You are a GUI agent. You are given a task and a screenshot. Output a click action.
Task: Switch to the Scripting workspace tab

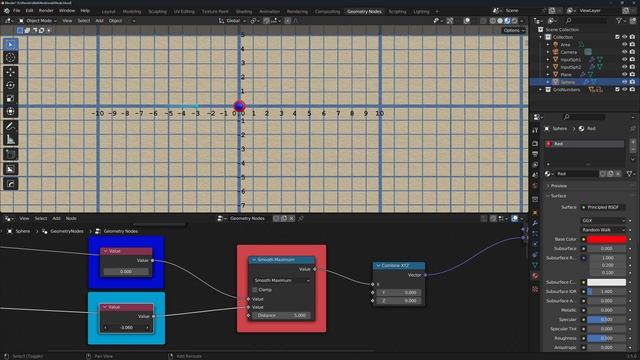coord(398,11)
